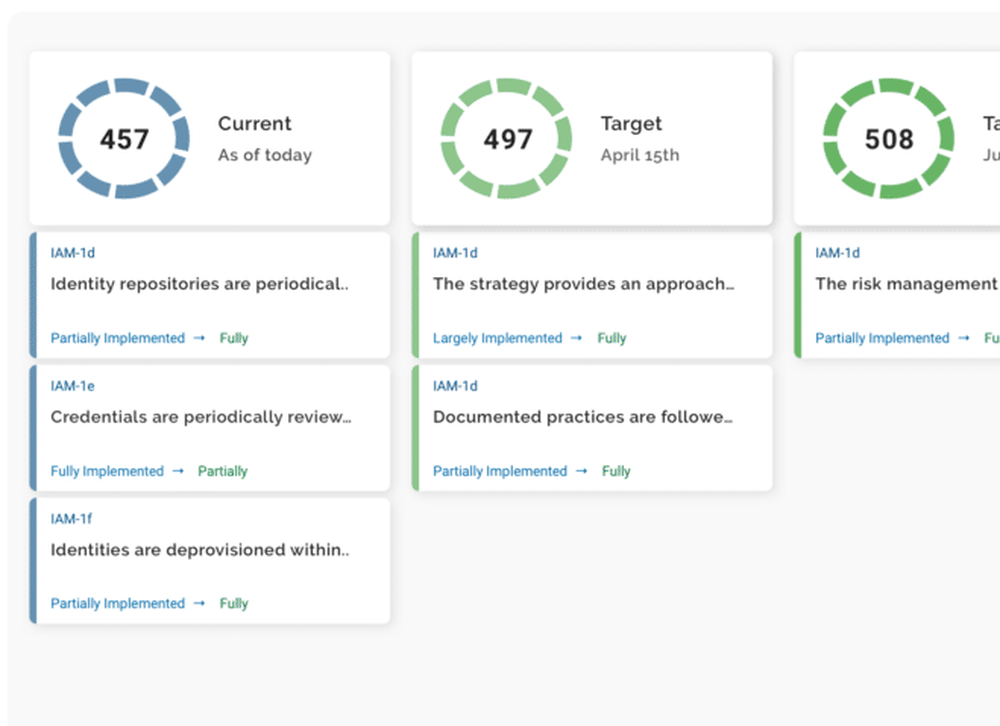Viewport: 1000px width, 726px height.
Task: Click the arrow icon in Identity repositories card
Action: pyautogui.click(x=199, y=337)
